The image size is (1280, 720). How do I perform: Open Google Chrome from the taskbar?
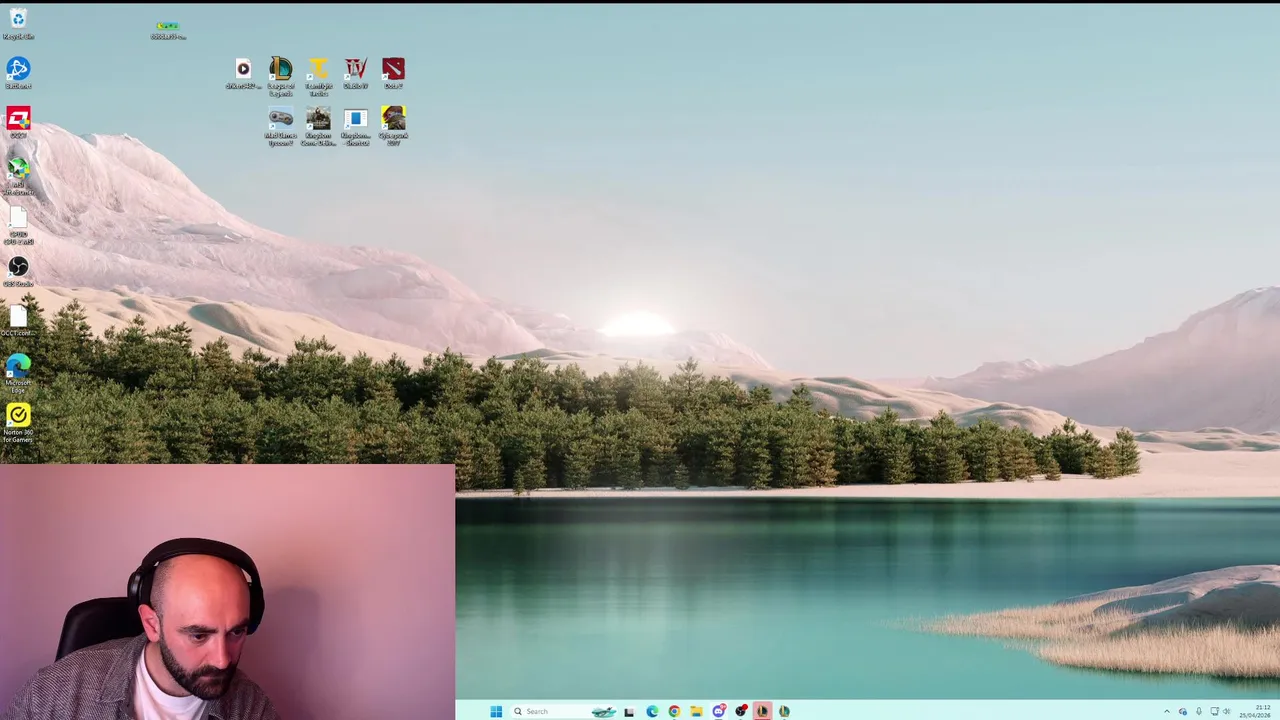pos(674,711)
